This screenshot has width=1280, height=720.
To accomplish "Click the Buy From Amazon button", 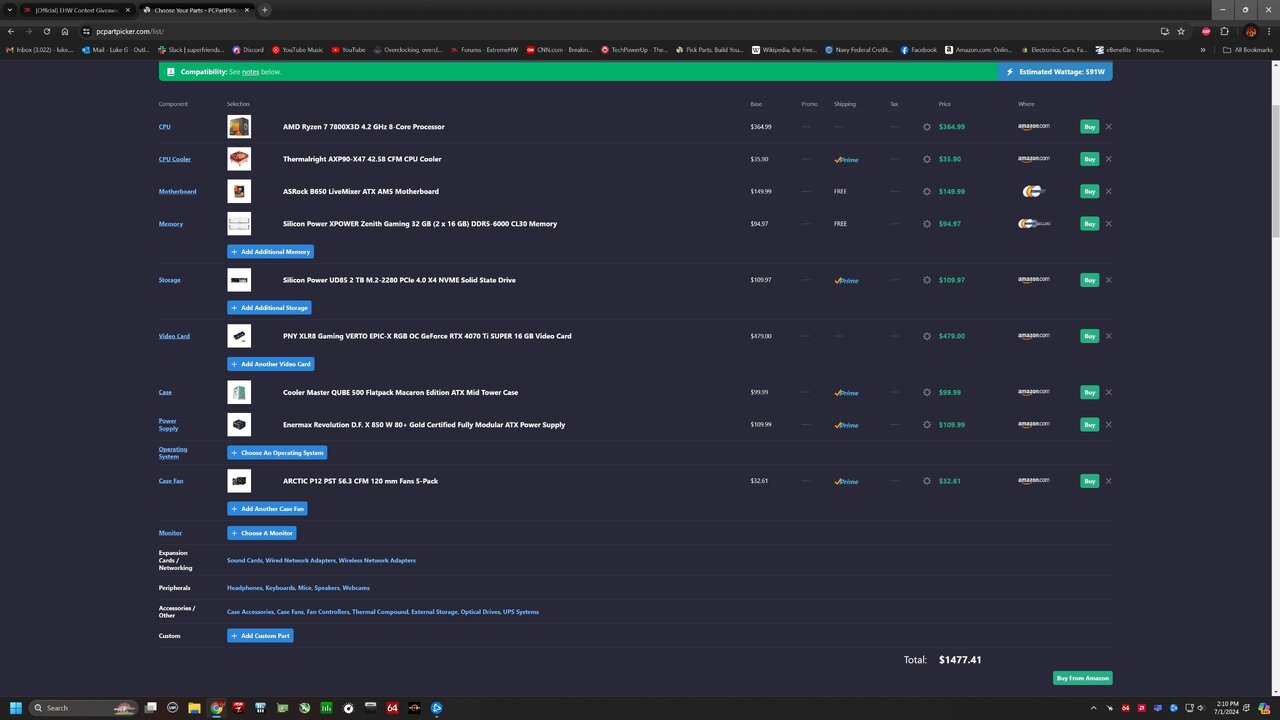I will pos(1082,678).
